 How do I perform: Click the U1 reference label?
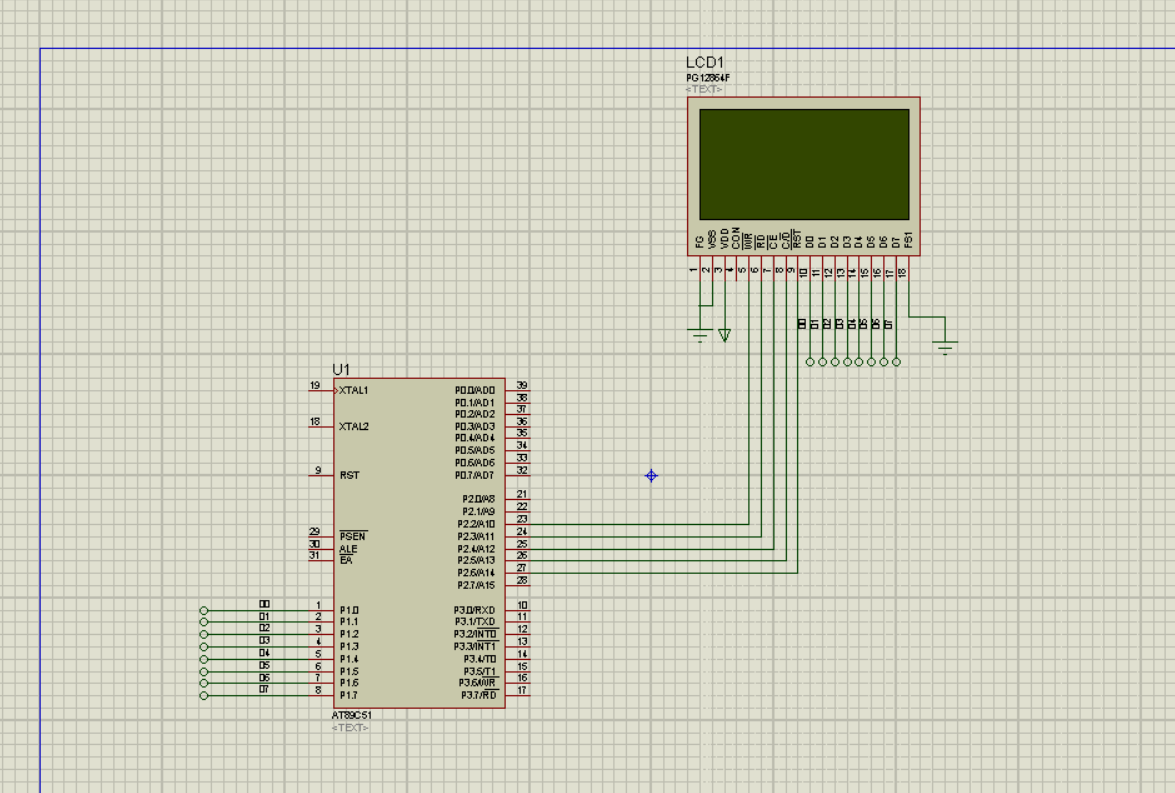[x=341, y=370]
